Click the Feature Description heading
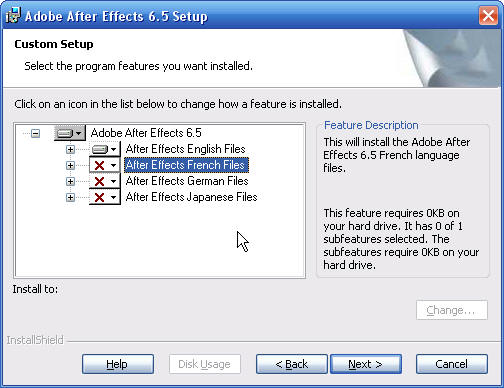The height and width of the screenshot is (388, 504). coord(371,125)
